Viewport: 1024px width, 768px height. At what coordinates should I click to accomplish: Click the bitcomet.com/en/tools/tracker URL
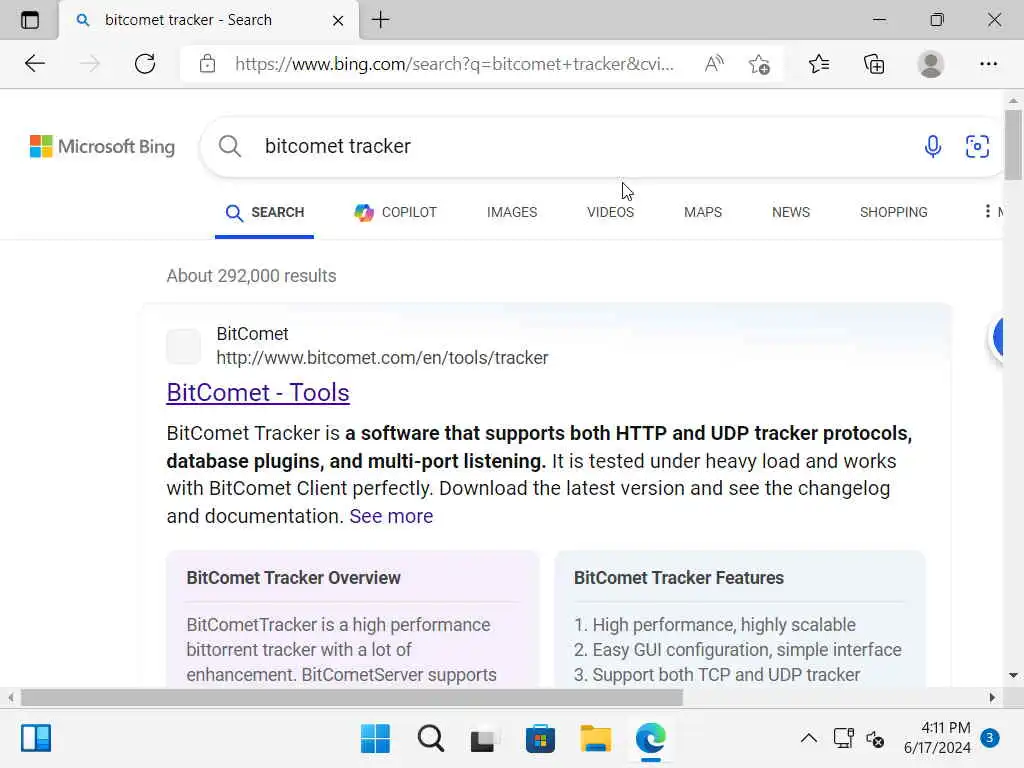click(x=382, y=358)
